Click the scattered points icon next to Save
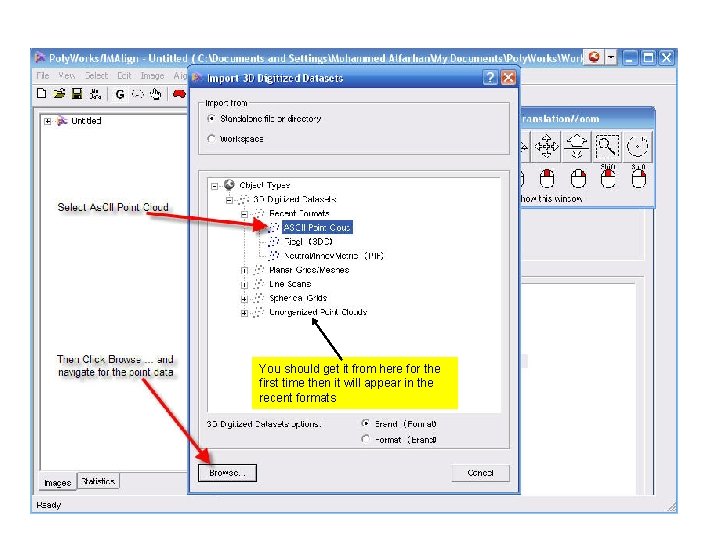The image size is (720, 540). click(x=95, y=94)
